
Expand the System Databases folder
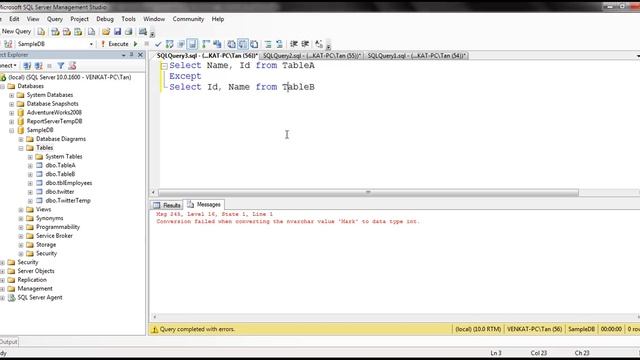click(11, 95)
